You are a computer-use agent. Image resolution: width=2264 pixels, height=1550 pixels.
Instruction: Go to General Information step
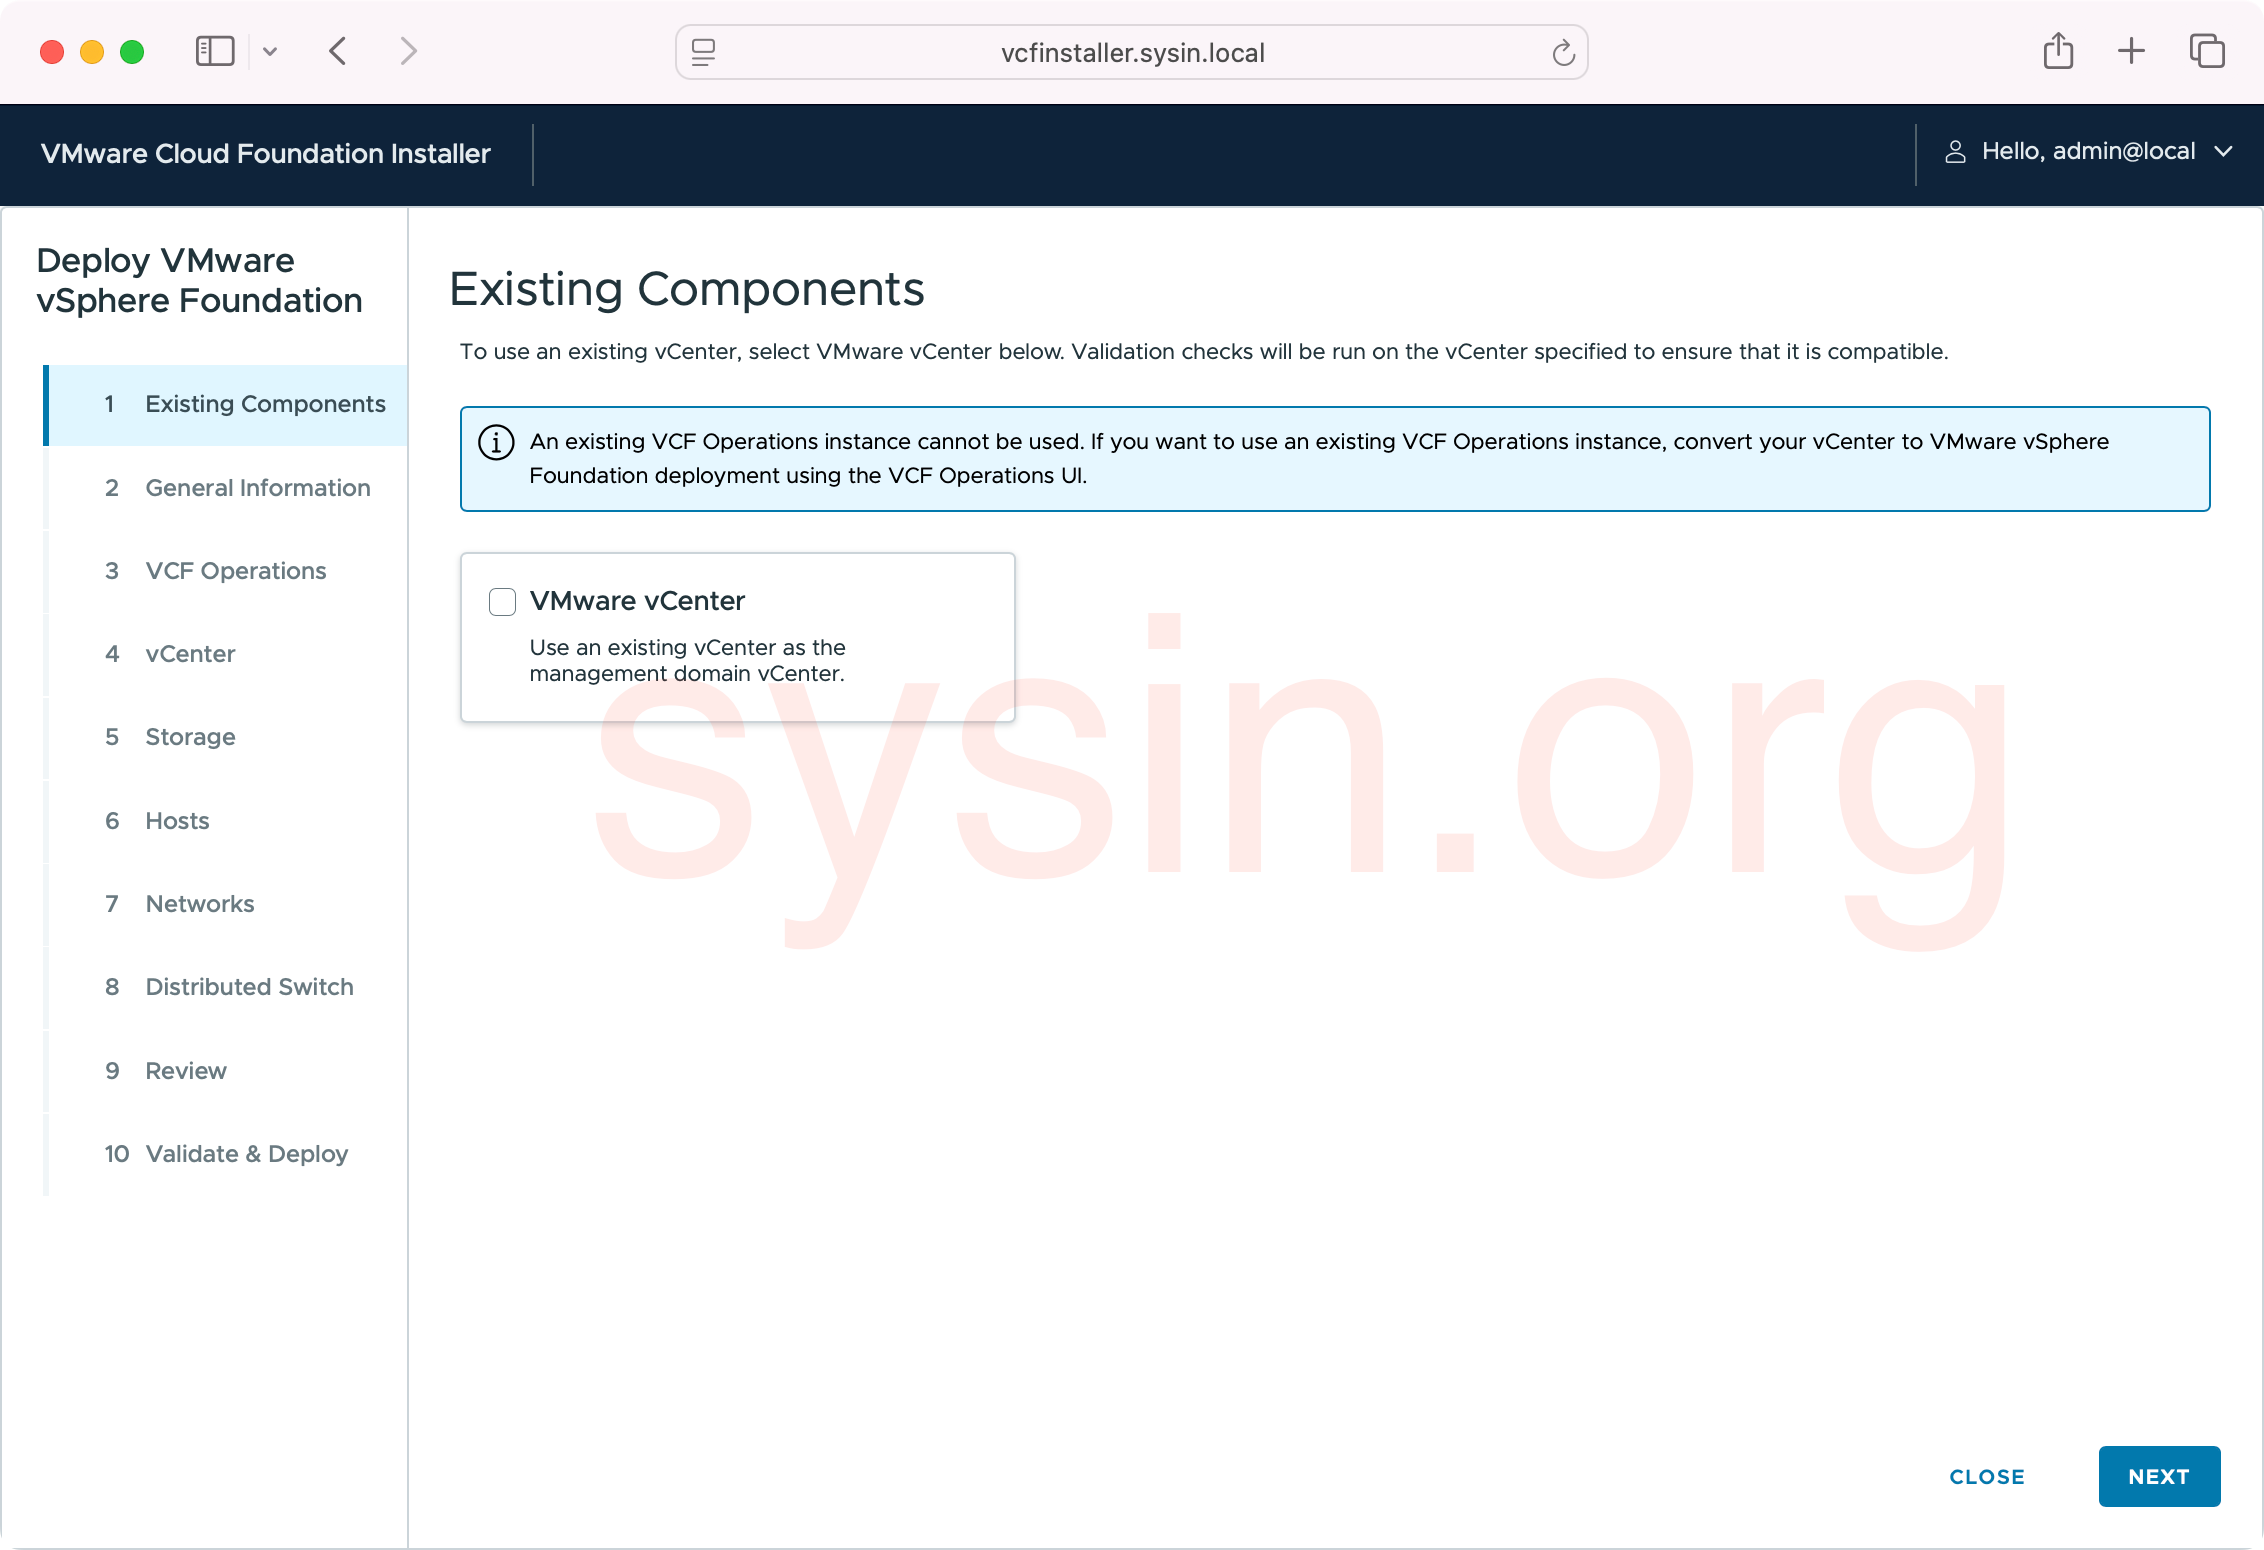(257, 488)
